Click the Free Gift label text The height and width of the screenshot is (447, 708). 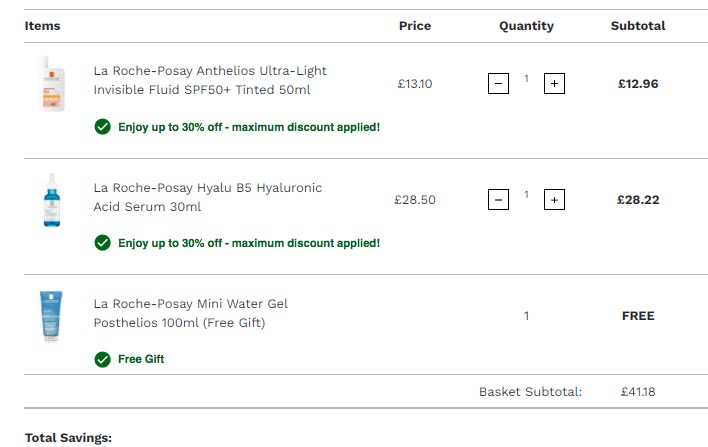tap(141, 359)
